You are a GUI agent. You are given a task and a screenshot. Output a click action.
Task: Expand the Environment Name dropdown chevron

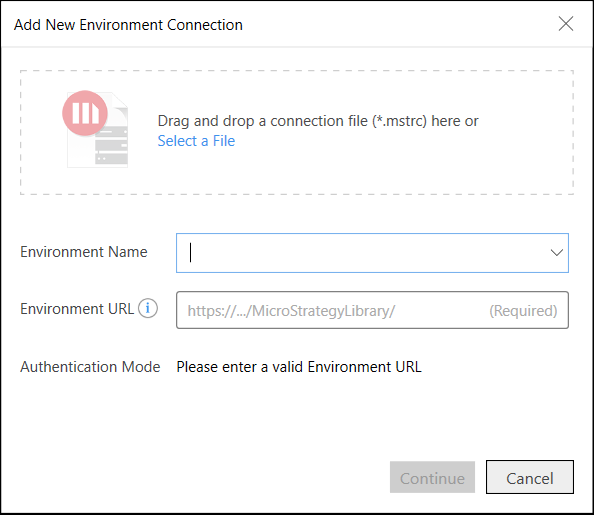click(556, 253)
